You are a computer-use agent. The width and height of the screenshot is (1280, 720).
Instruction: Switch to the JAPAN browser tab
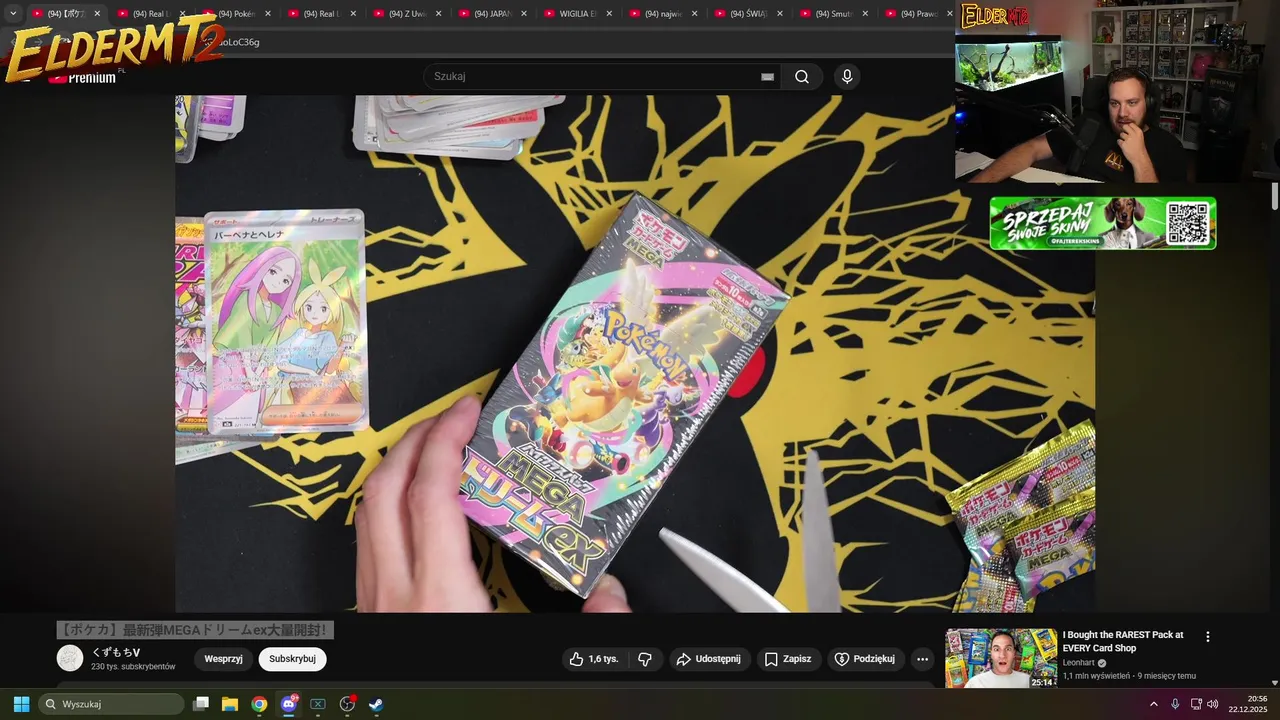(492, 14)
